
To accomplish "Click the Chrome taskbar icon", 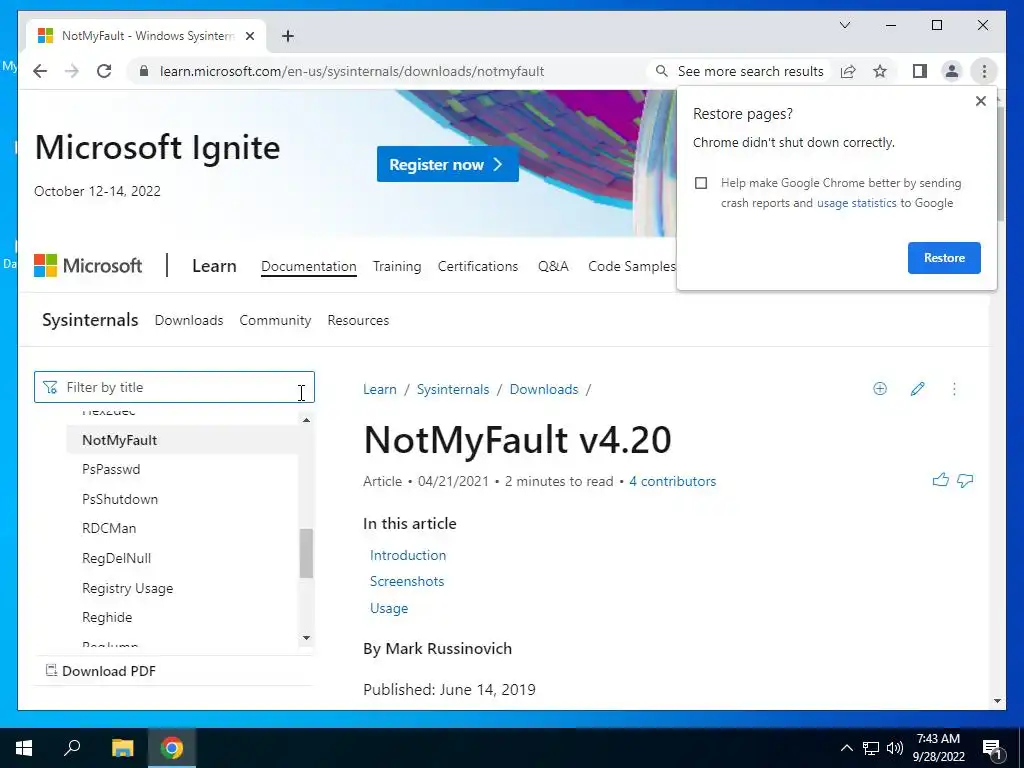I will pos(172,748).
